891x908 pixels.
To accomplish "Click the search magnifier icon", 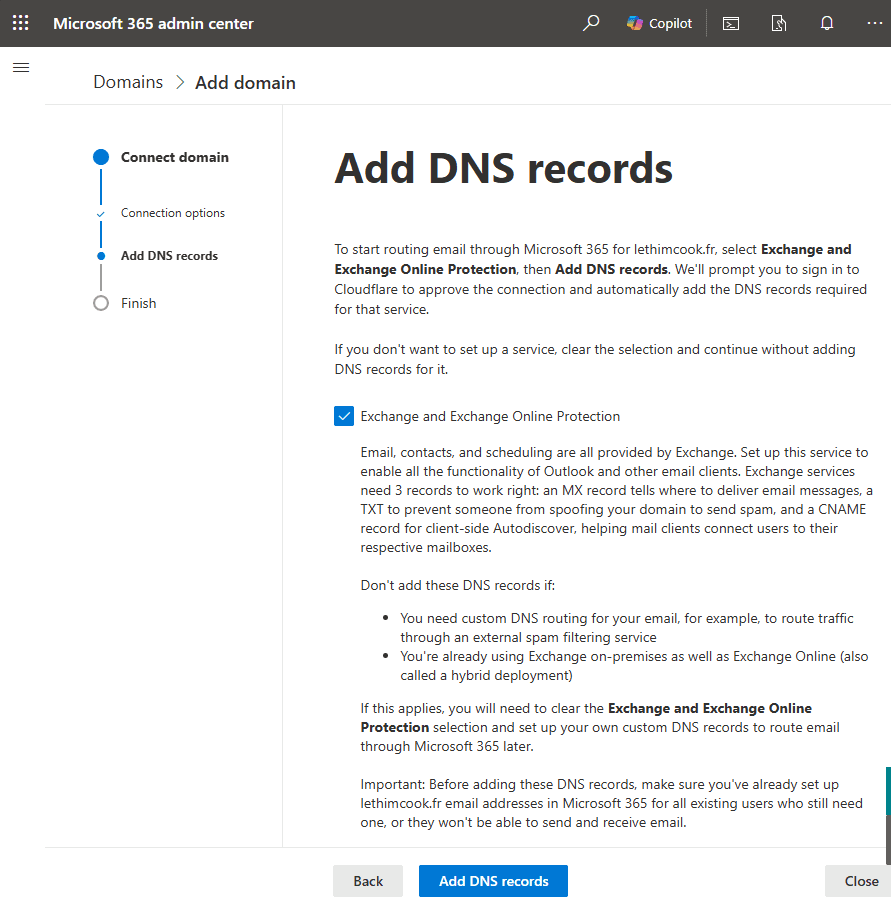I will point(591,23).
